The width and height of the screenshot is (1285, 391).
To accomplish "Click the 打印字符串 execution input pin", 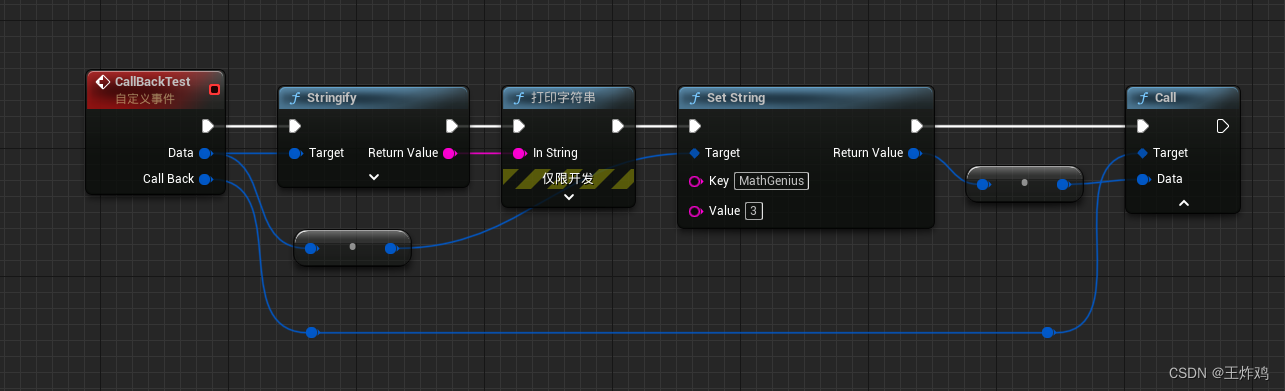I will click(x=519, y=126).
